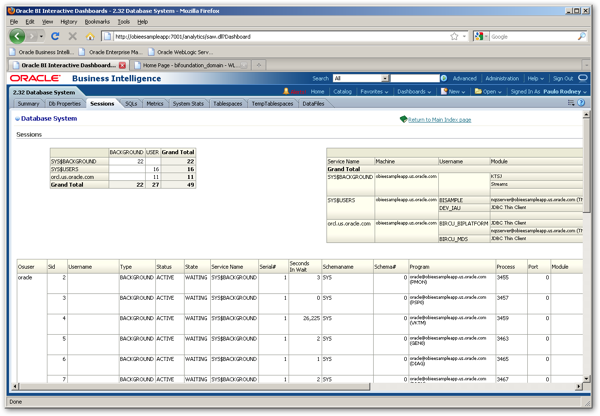Image resolution: width=600 pixels, height=416 pixels.
Task: Click the Catalog link
Action: tap(342, 91)
